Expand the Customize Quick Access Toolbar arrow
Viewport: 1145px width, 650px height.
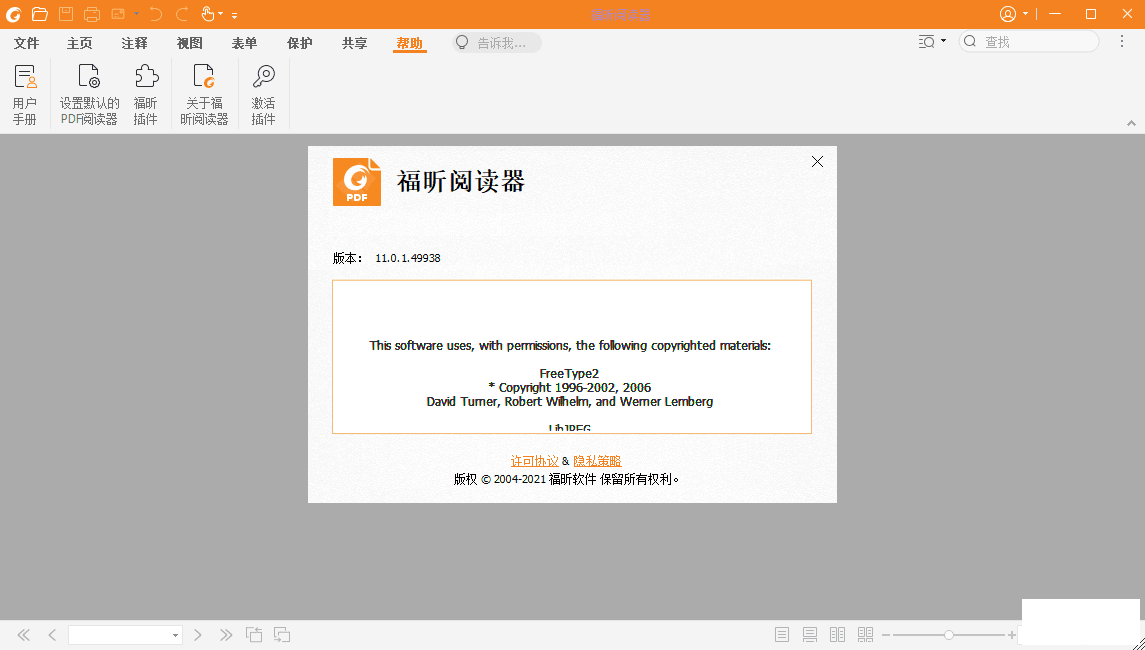(x=234, y=15)
